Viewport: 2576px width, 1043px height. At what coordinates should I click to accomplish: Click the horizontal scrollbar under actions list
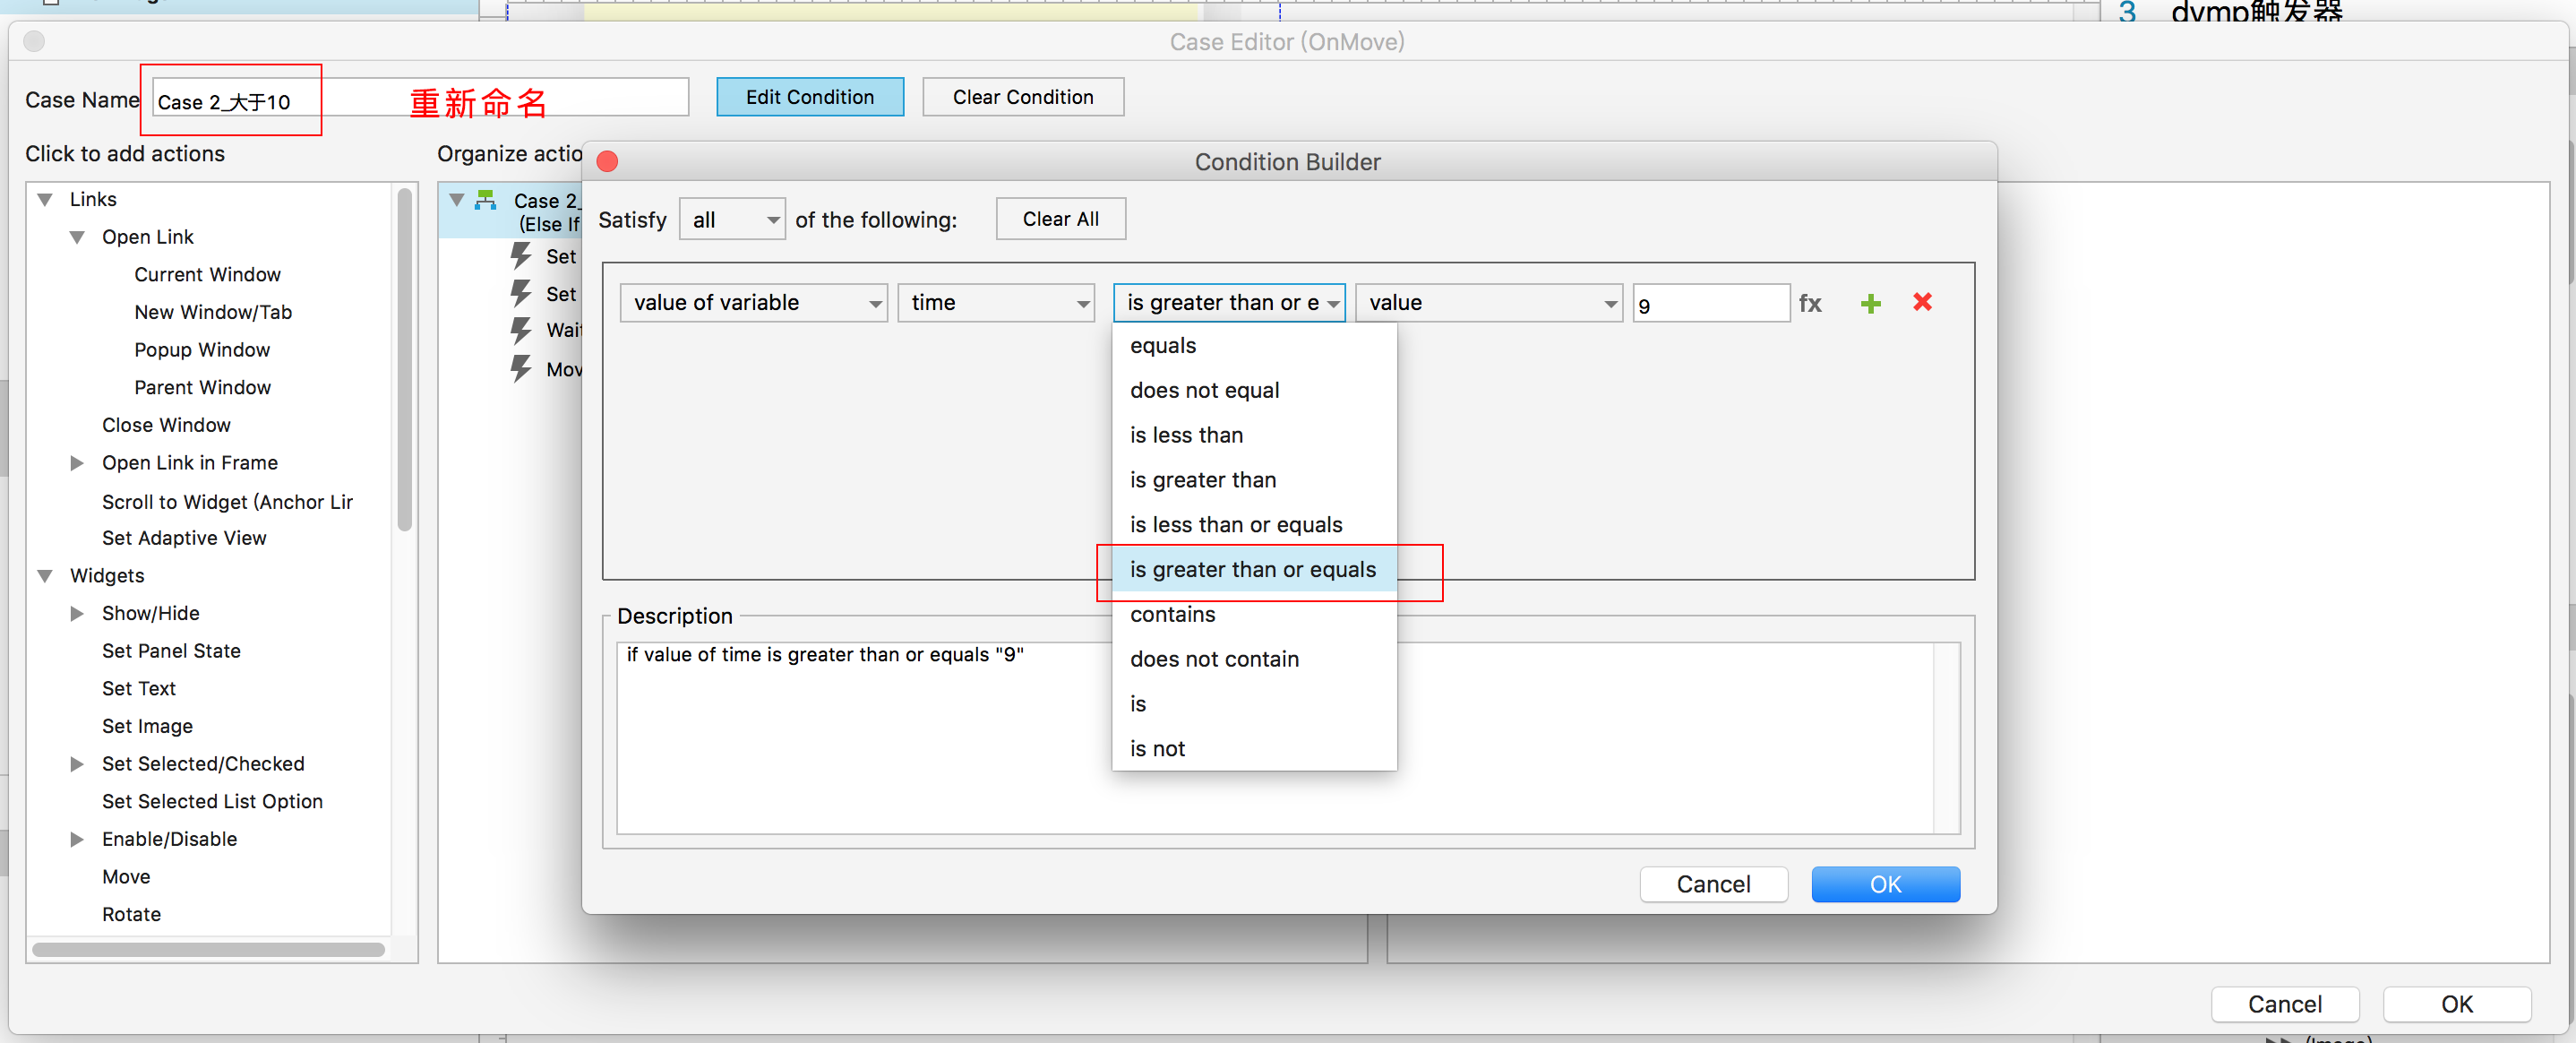(x=208, y=950)
